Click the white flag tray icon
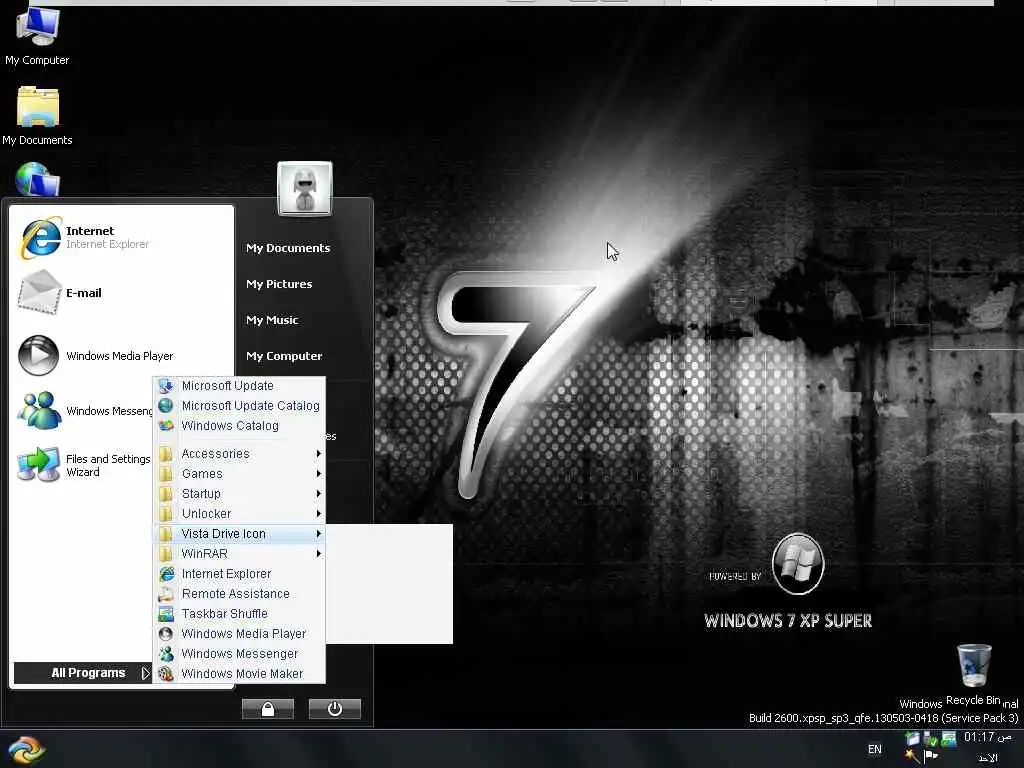 [931, 756]
